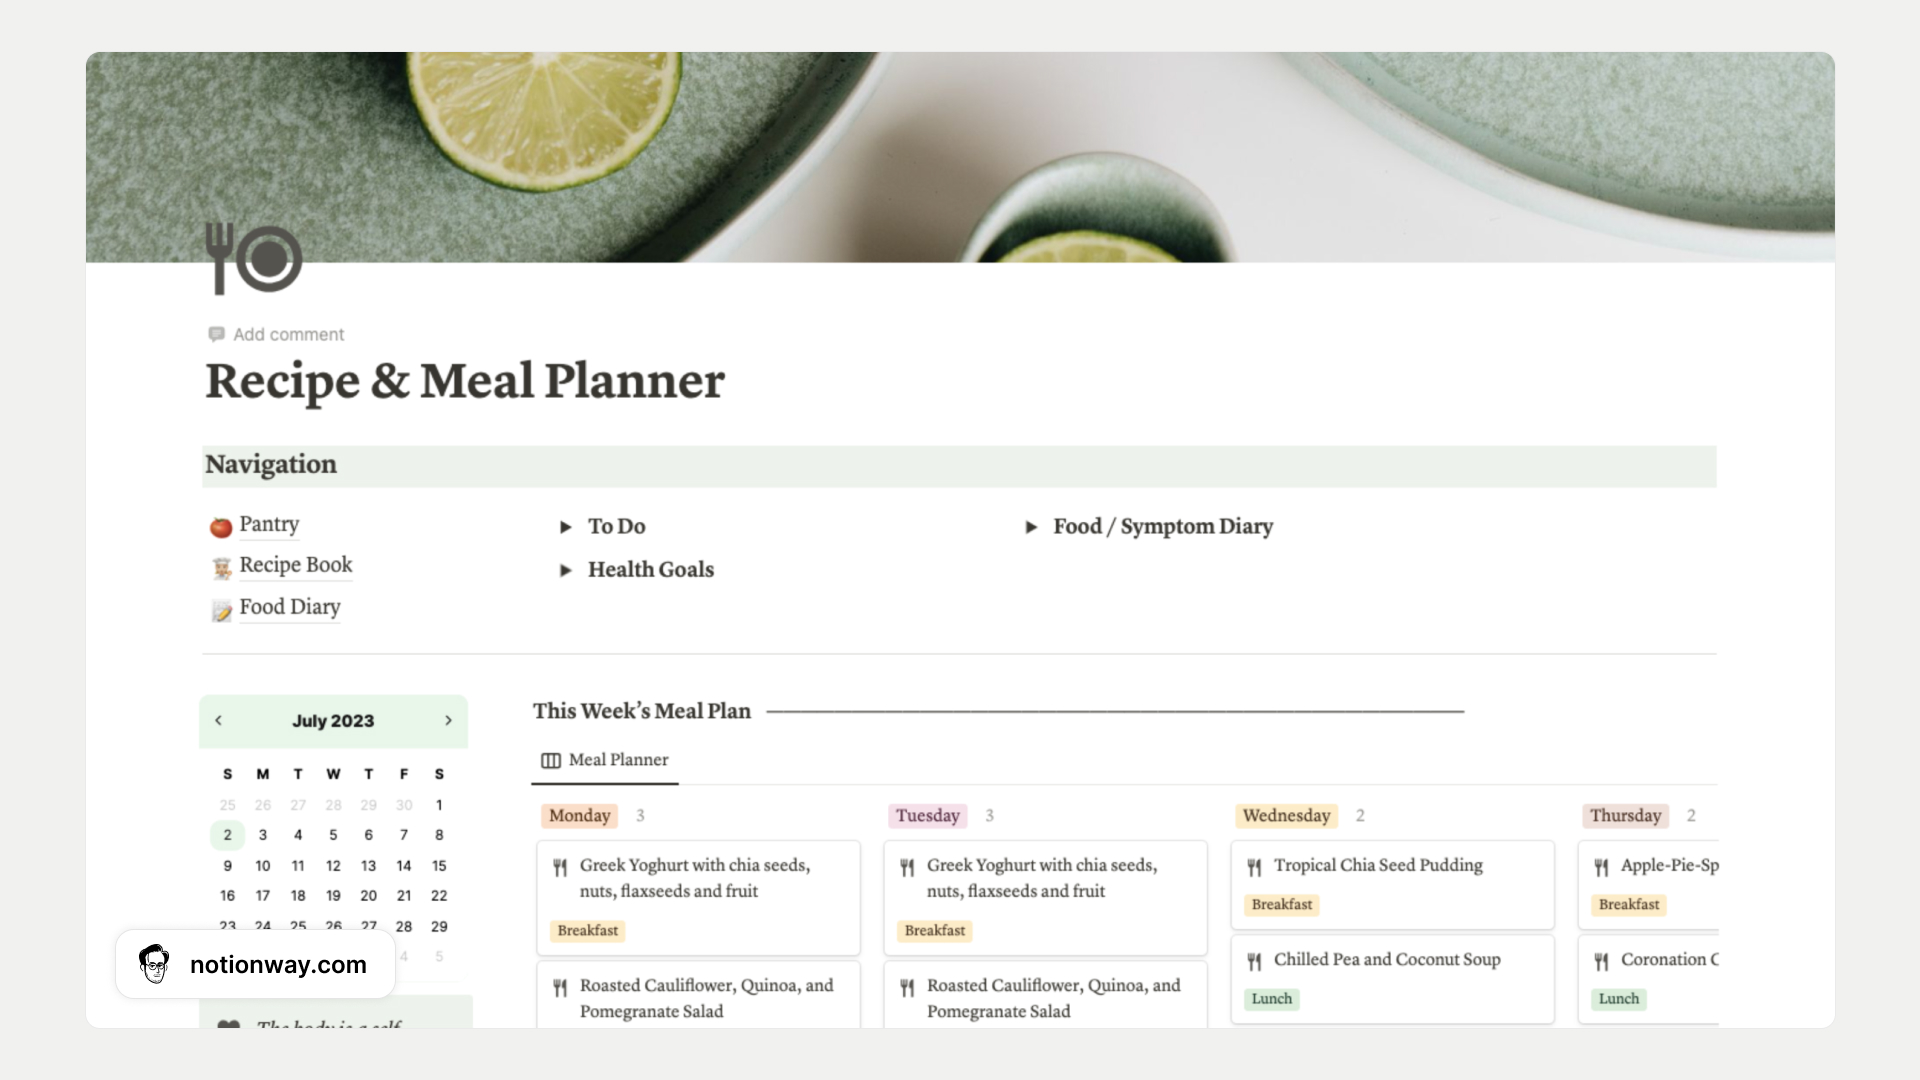Click the memo icon beside Food Diary
The height and width of the screenshot is (1080, 1920).
[x=221, y=607]
